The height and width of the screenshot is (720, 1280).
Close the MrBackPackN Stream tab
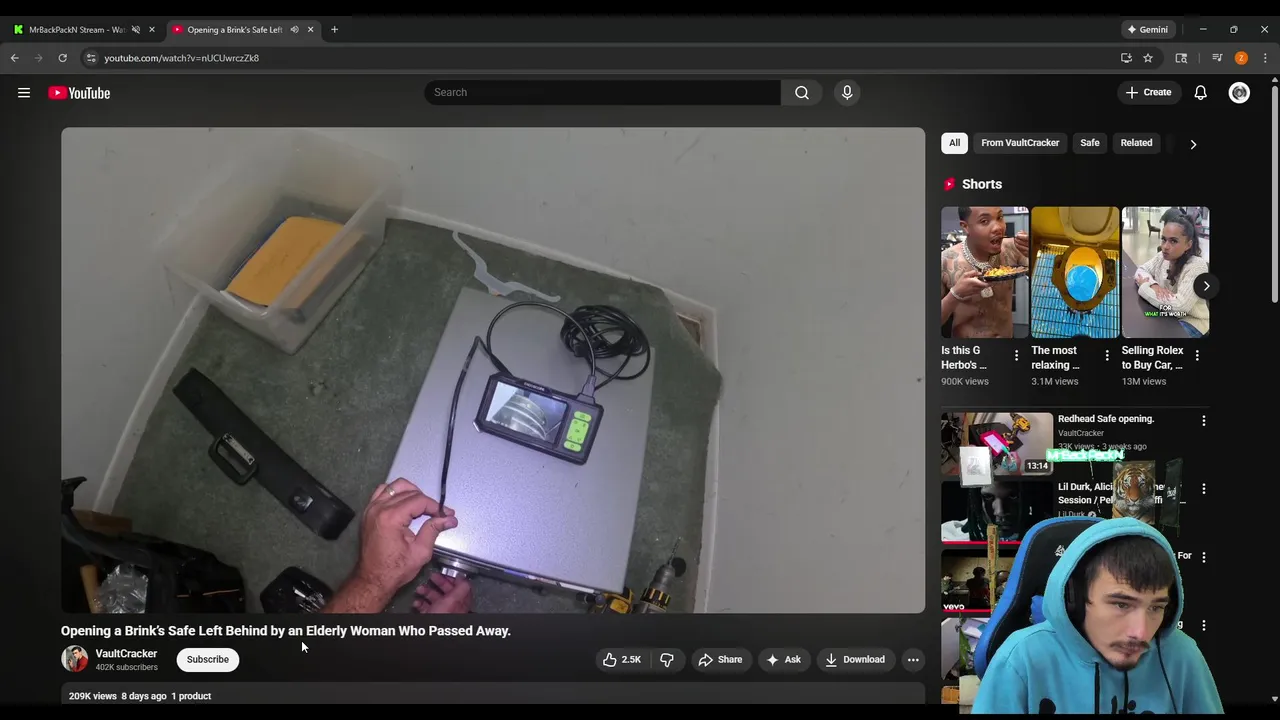point(152,30)
